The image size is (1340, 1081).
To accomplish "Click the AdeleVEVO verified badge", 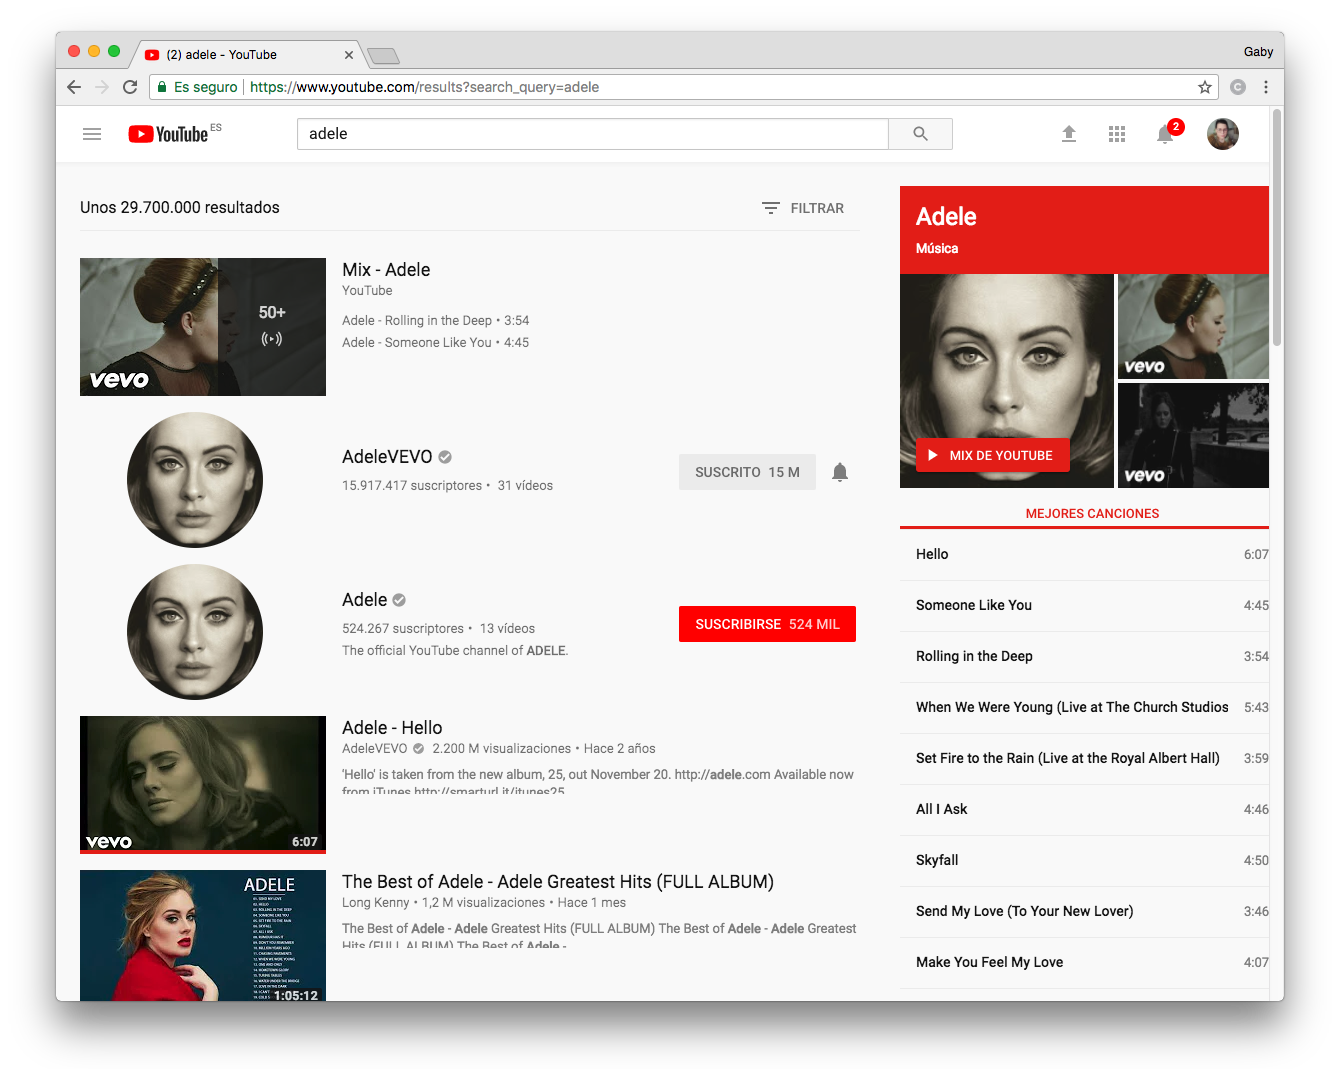I will [x=445, y=457].
